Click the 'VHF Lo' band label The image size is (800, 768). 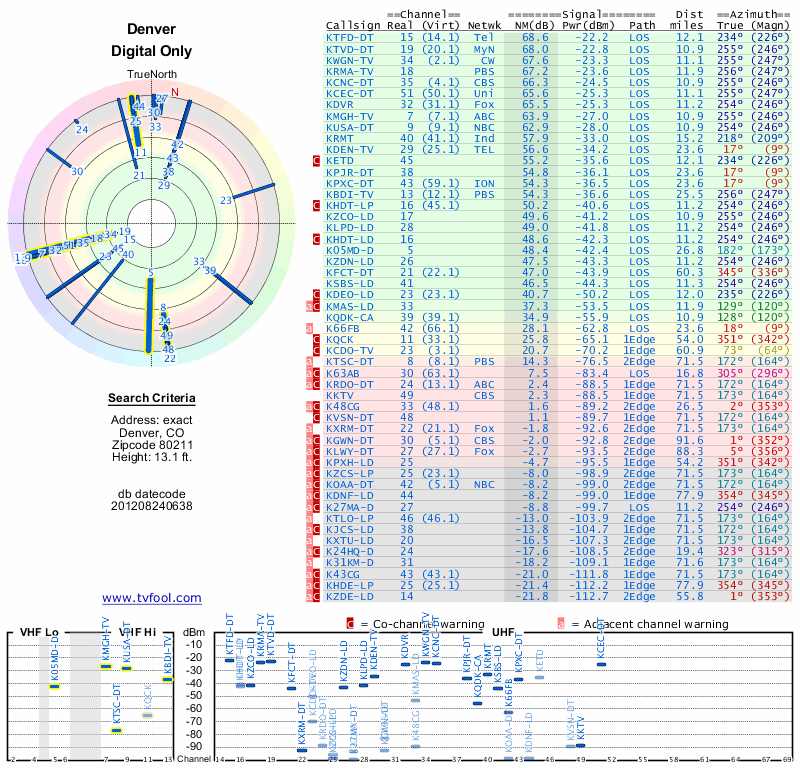click(39, 632)
